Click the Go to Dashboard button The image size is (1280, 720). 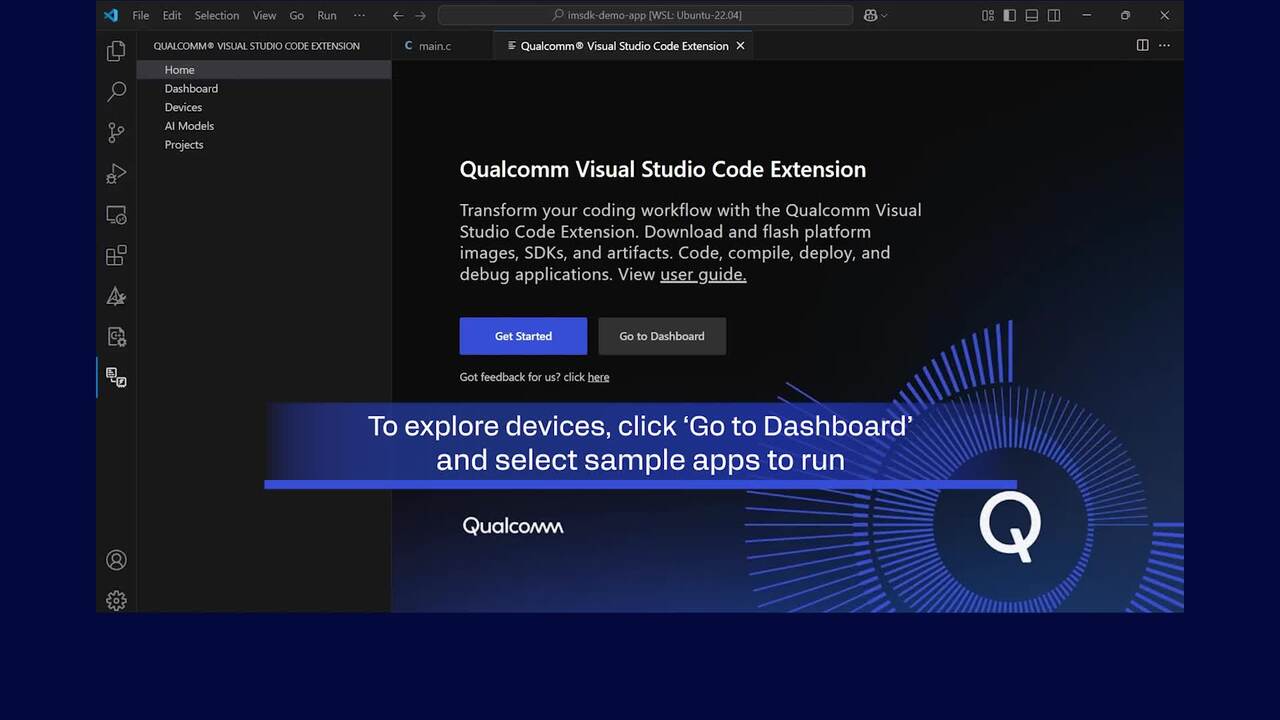point(662,336)
